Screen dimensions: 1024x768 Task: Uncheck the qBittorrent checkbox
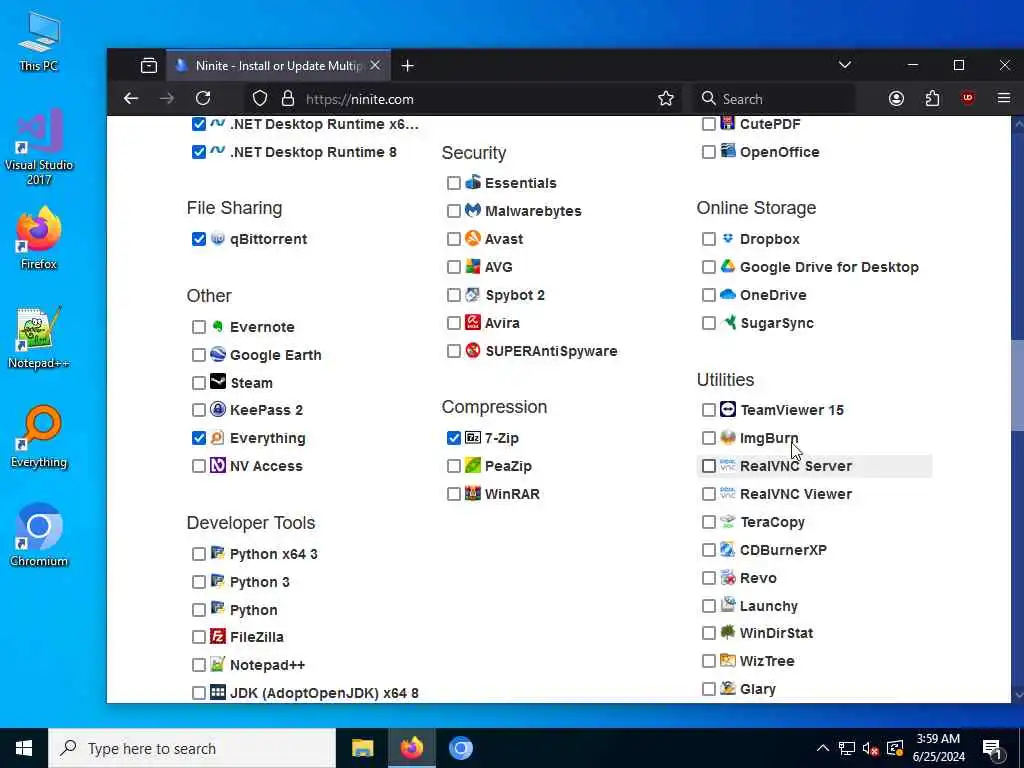coord(199,239)
